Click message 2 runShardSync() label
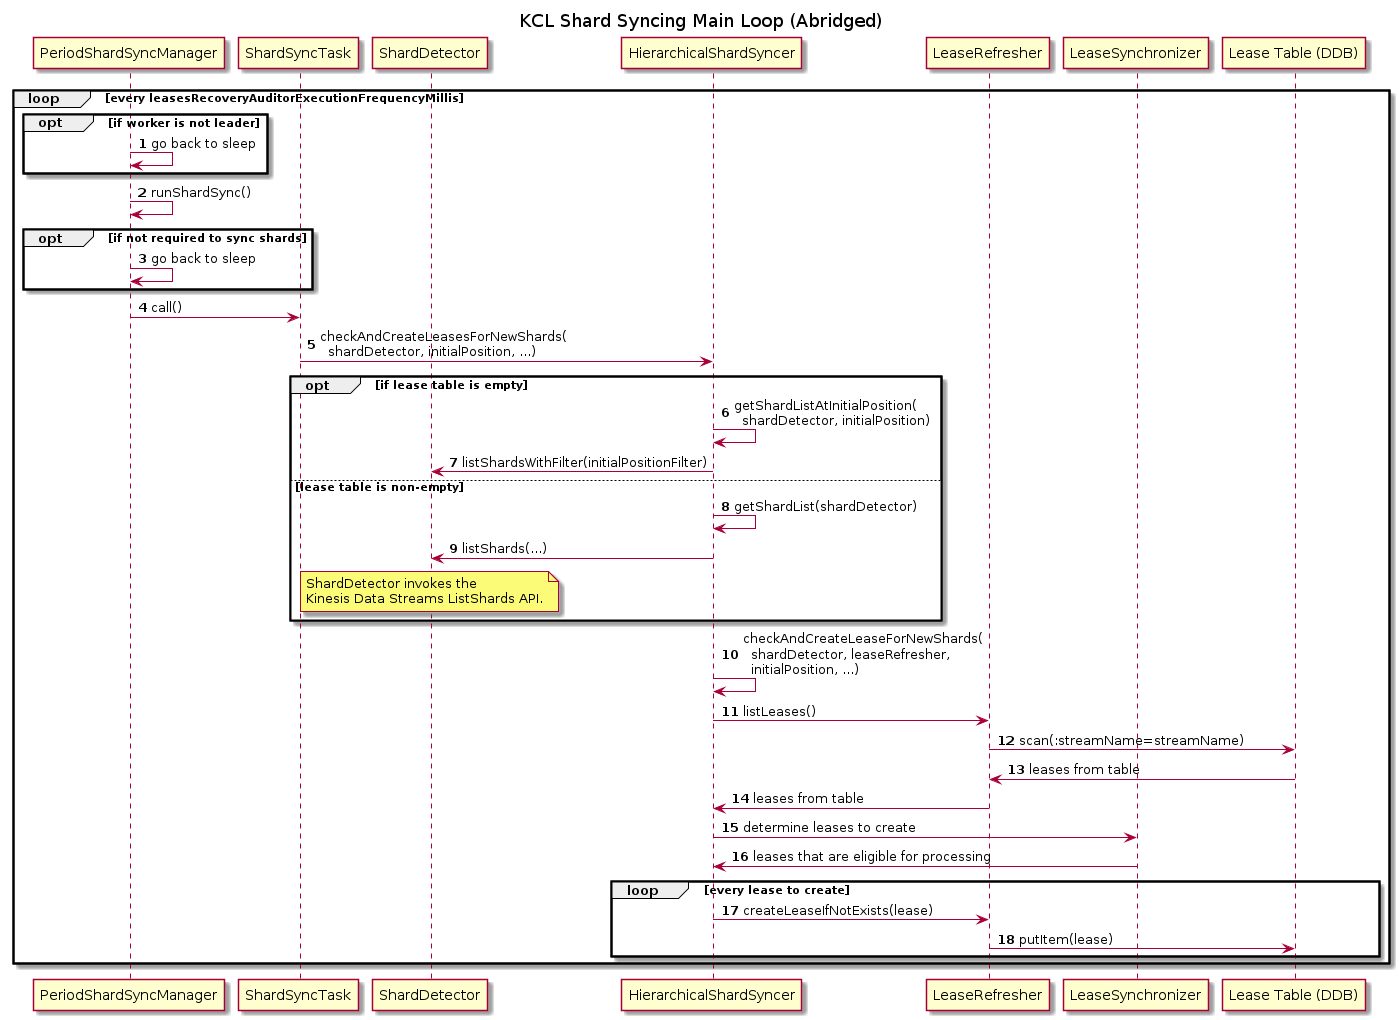This screenshot has height=1020, width=1399. pyautogui.click(x=200, y=193)
